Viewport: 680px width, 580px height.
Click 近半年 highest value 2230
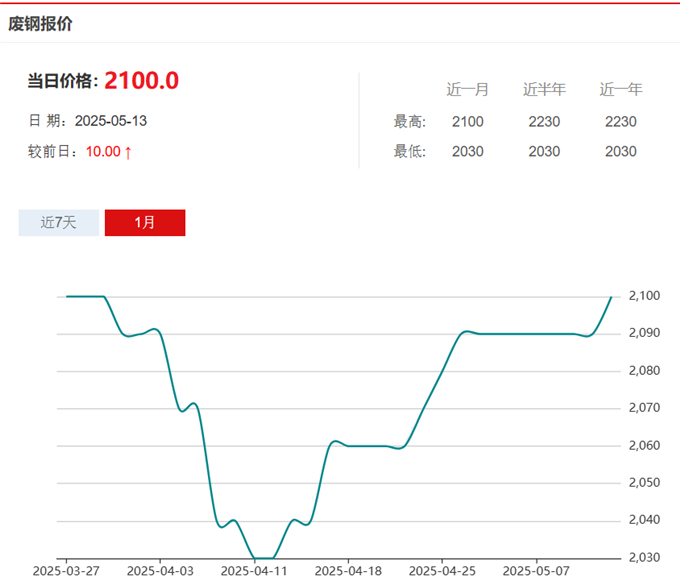pos(544,121)
